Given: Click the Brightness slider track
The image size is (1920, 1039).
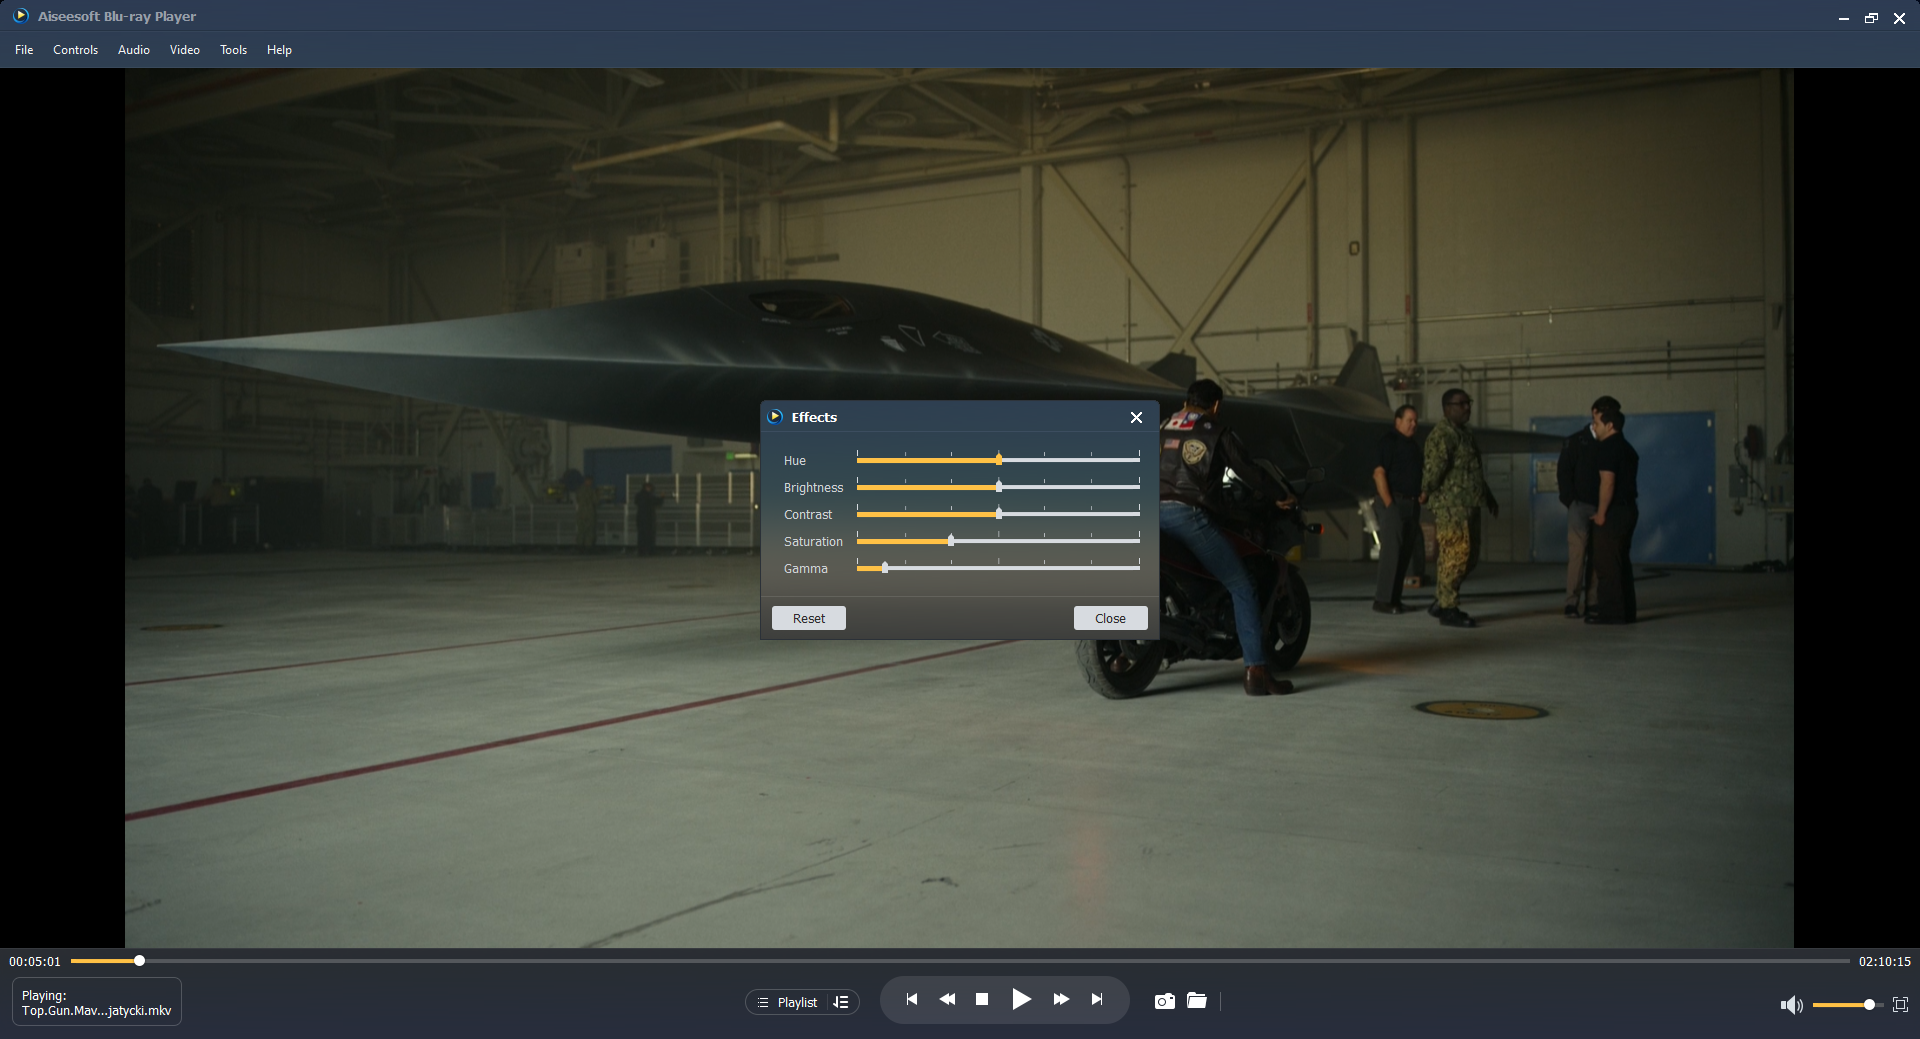Looking at the screenshot, I should click(x=998, y=487).
